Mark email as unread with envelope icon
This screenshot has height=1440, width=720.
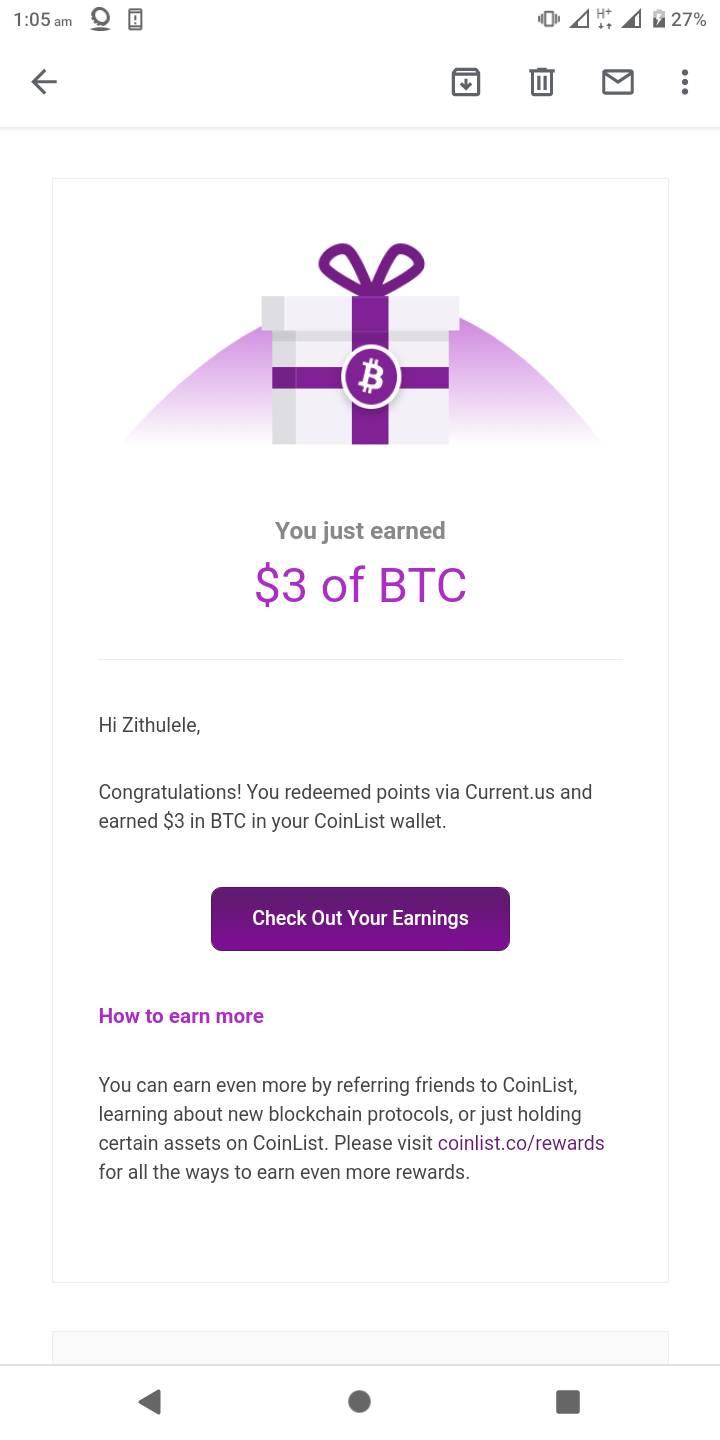click(618, 82)
